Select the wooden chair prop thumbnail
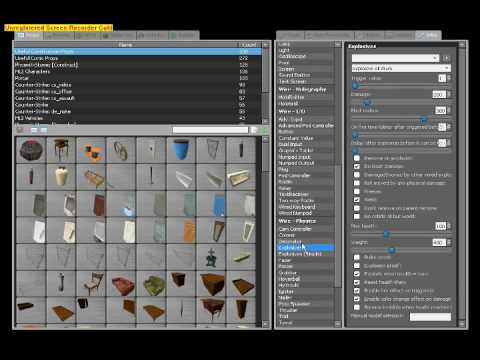This screenshot has height=360, width=480. (x=91, y=284)
